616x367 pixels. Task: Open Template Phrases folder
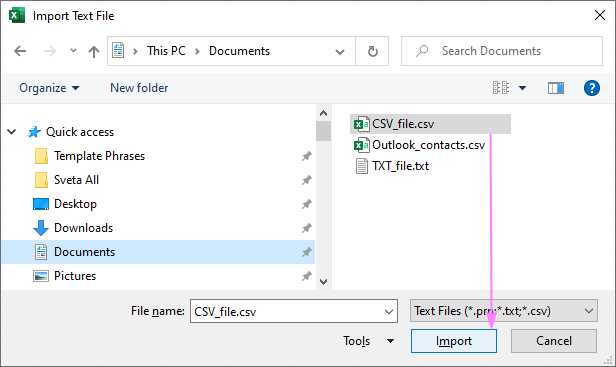[x=99, y=156]
